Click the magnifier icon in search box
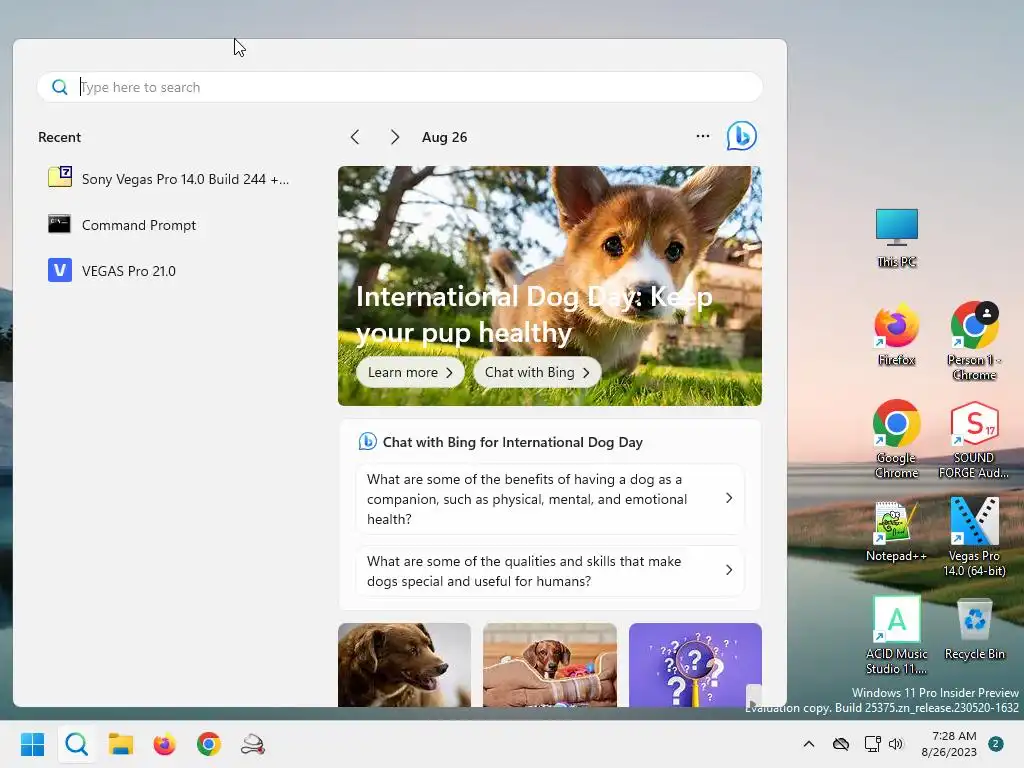The image size is (1024, 768). click(x=59, y=87)
